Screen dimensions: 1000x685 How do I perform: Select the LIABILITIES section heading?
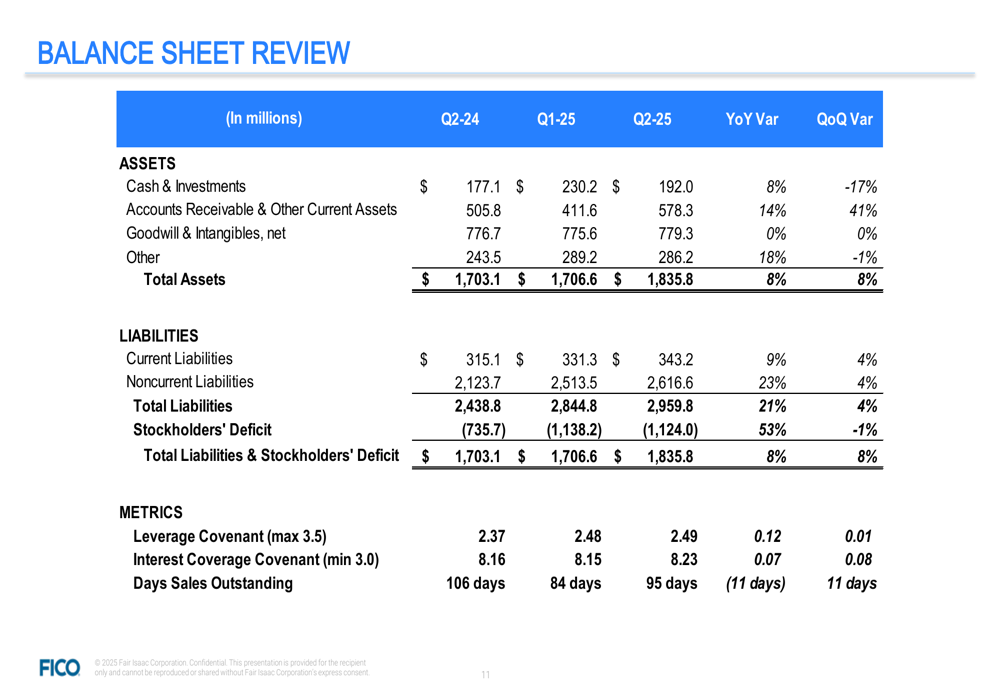click(159, 336)
